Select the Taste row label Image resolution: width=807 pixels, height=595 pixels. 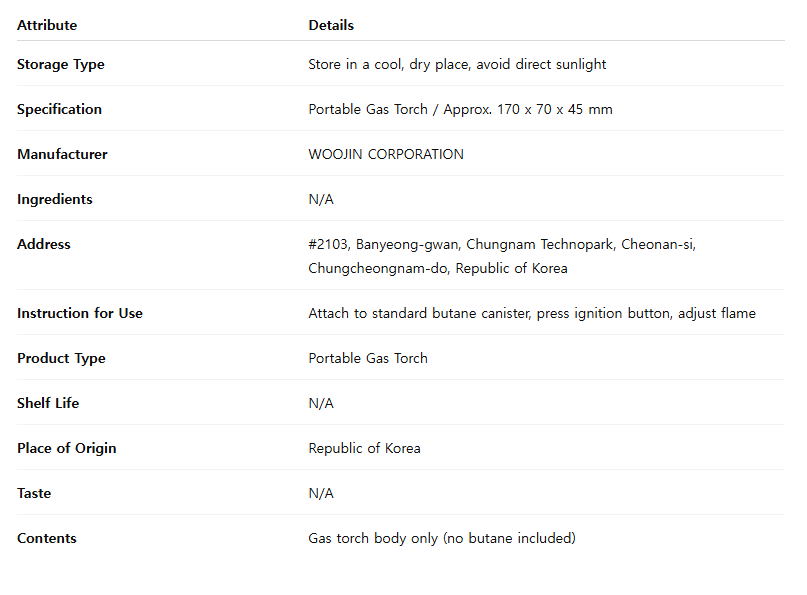[34, 493]
